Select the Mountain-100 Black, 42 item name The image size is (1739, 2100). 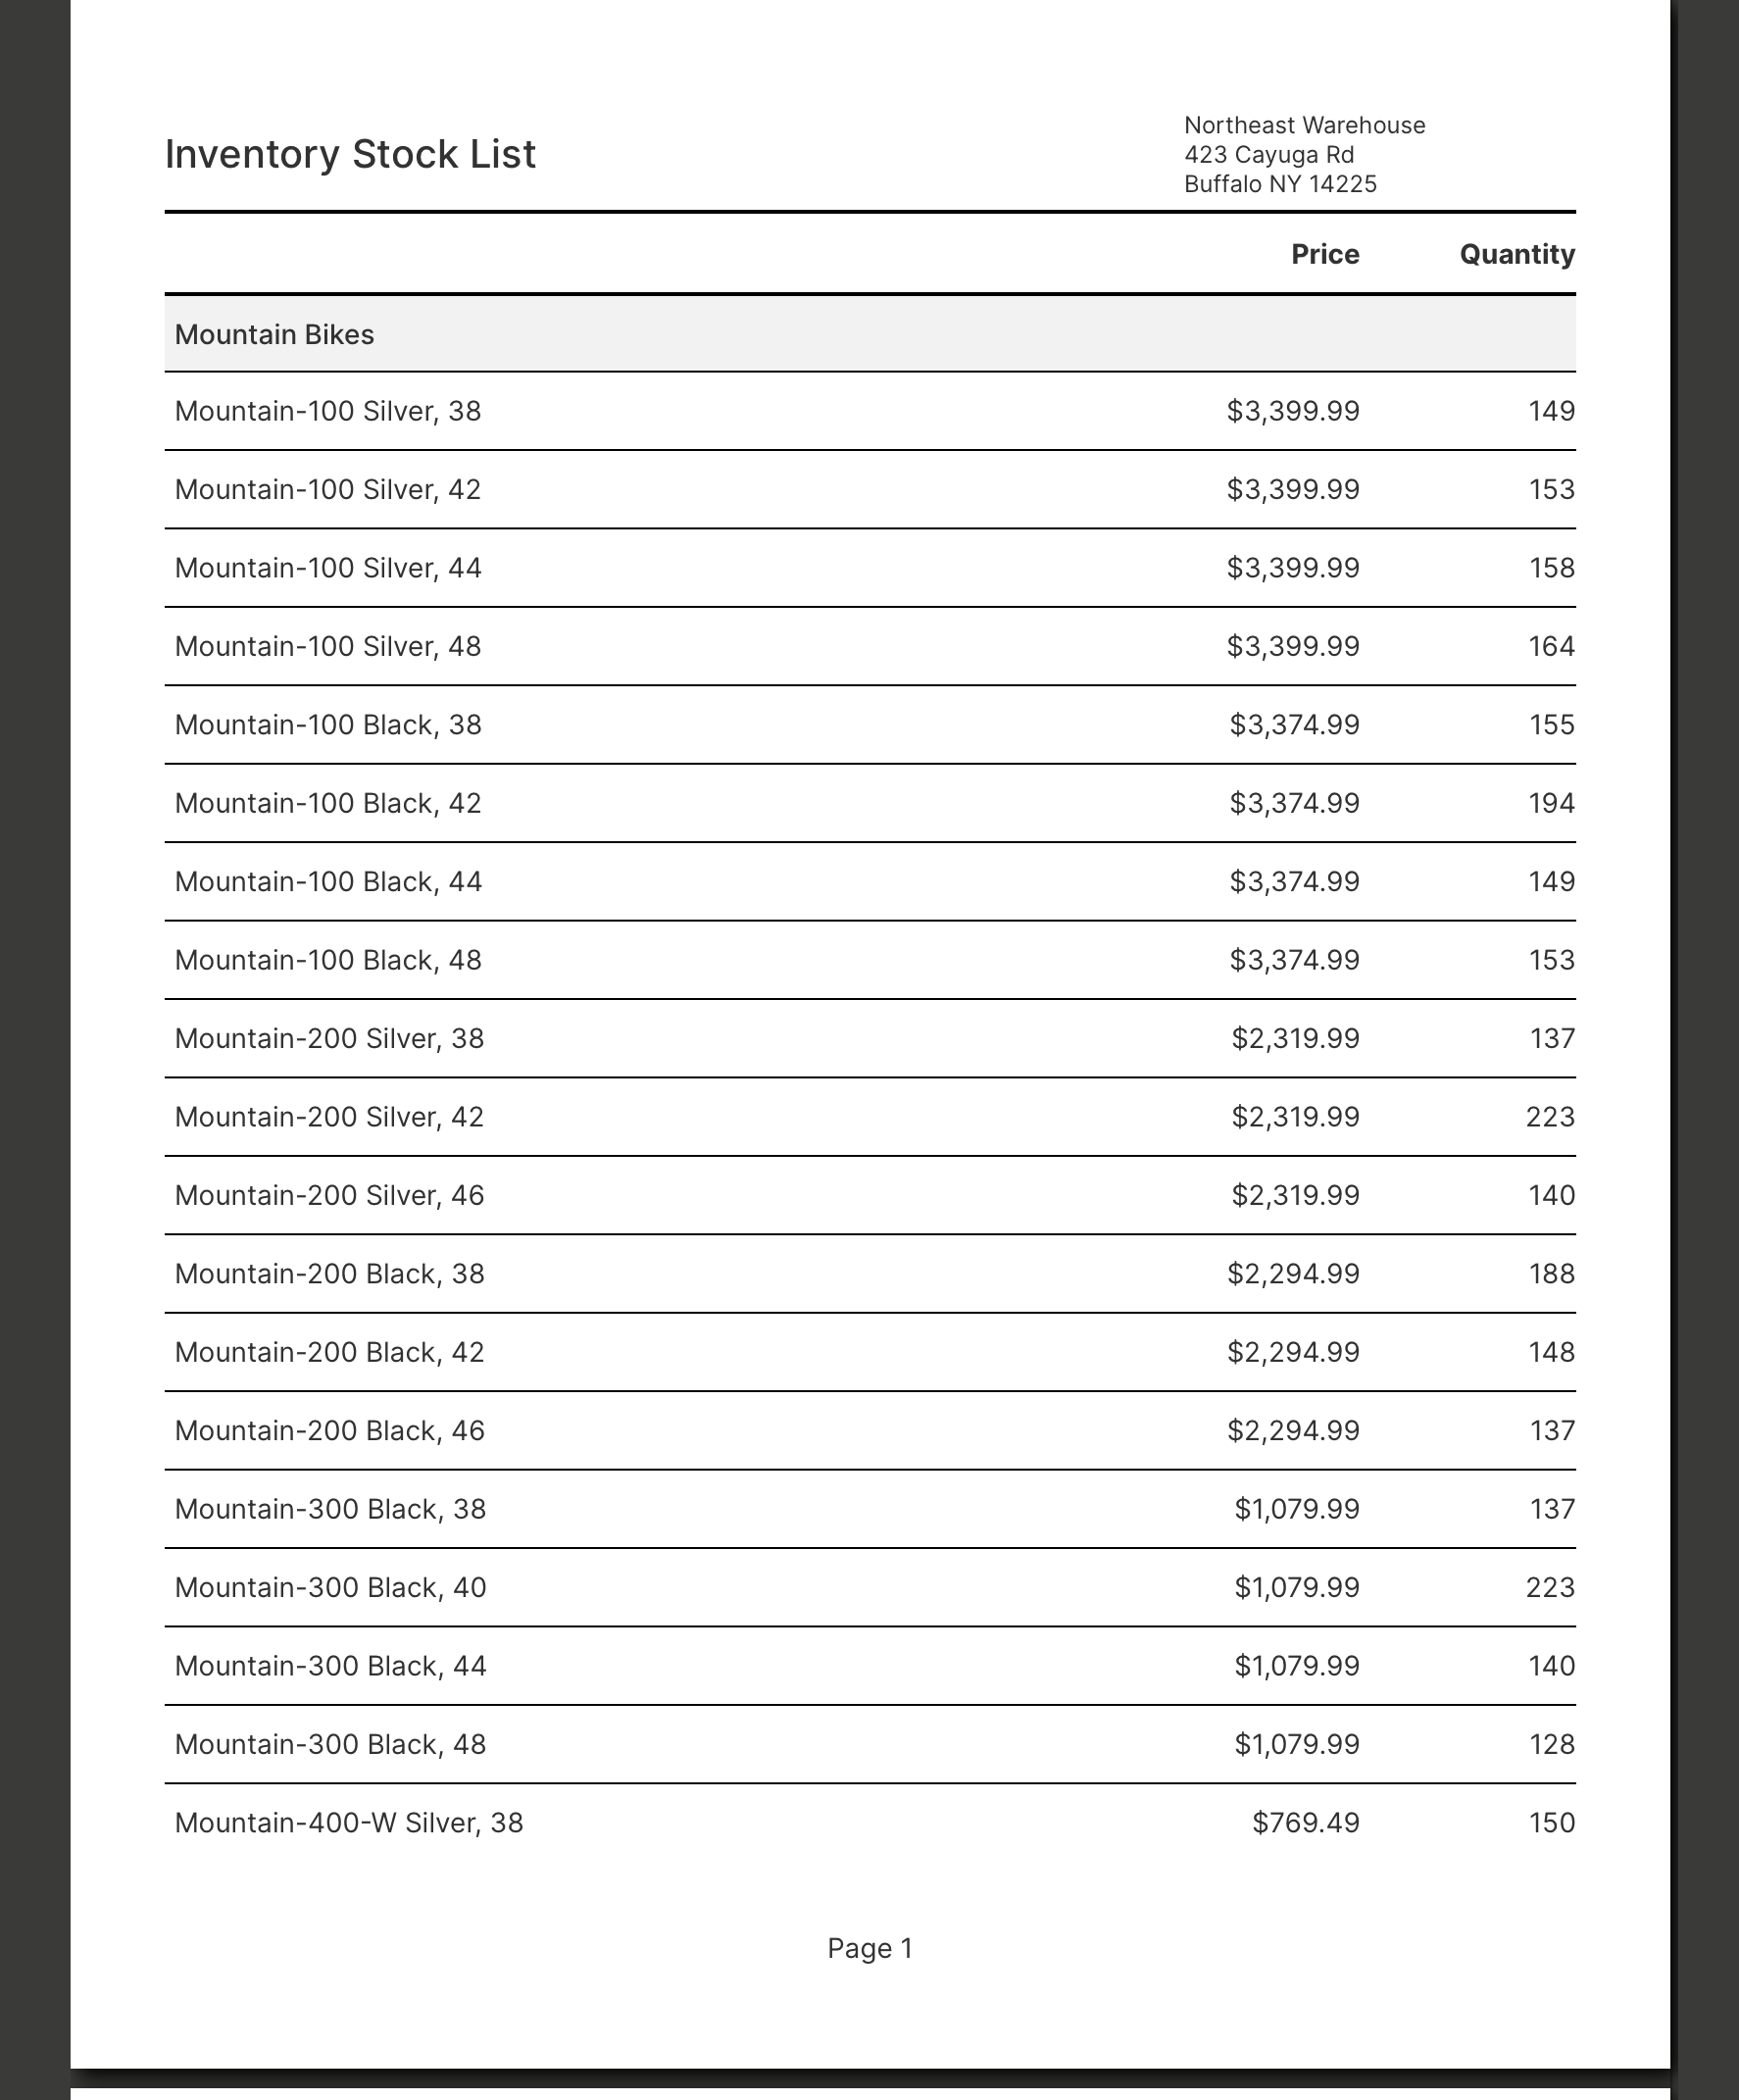(x=328, y=803)
